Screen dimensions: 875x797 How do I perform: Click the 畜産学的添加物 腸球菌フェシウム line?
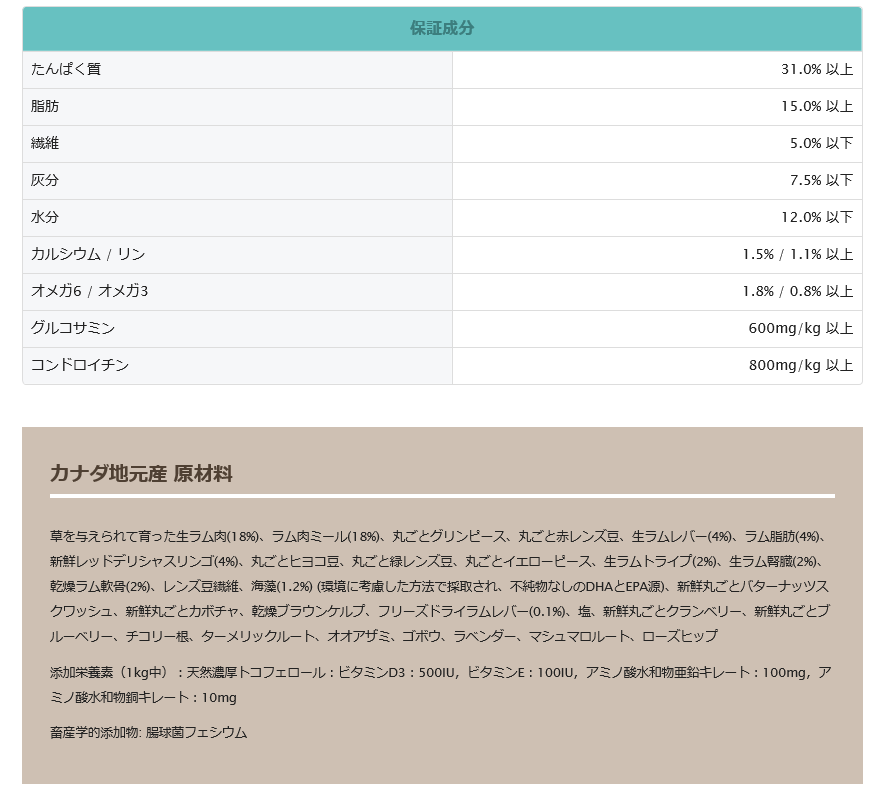coord(148,732)
